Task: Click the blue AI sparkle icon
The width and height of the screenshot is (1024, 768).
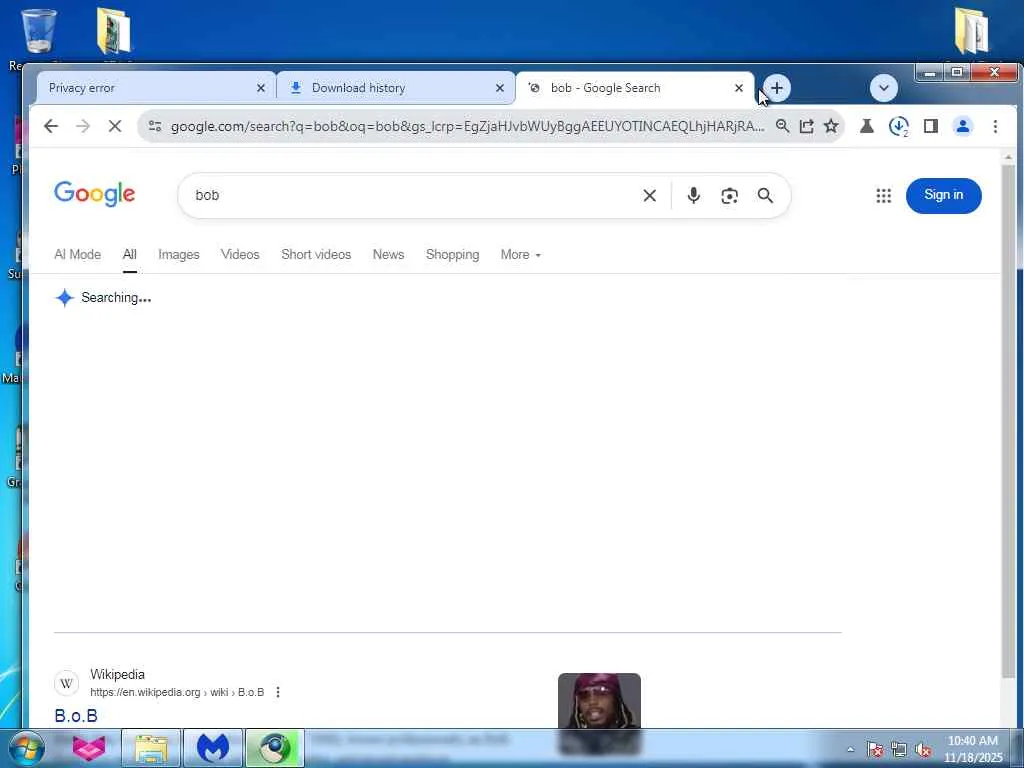Action: coord(64,298)
